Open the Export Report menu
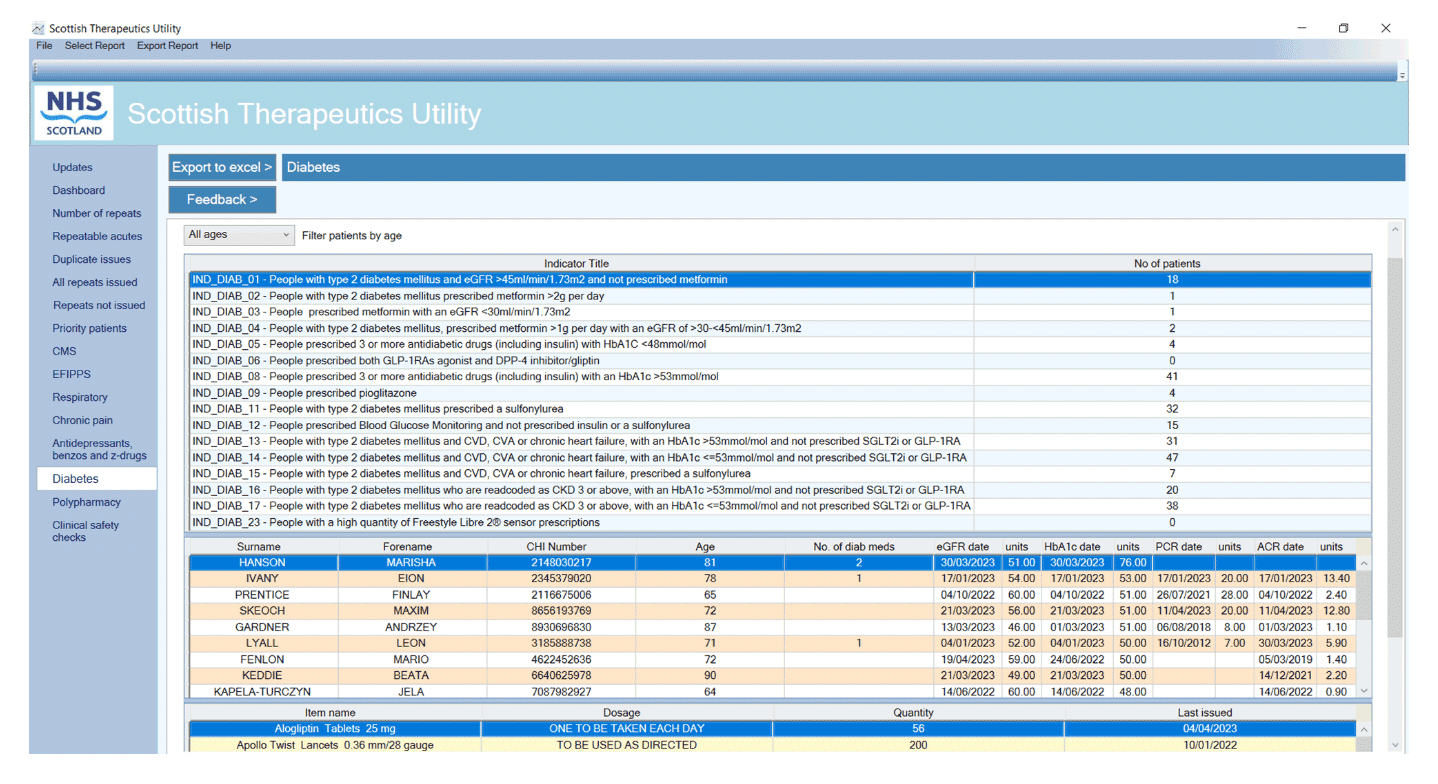This screenshot has width=1438, height=784. tap(167, 46)
